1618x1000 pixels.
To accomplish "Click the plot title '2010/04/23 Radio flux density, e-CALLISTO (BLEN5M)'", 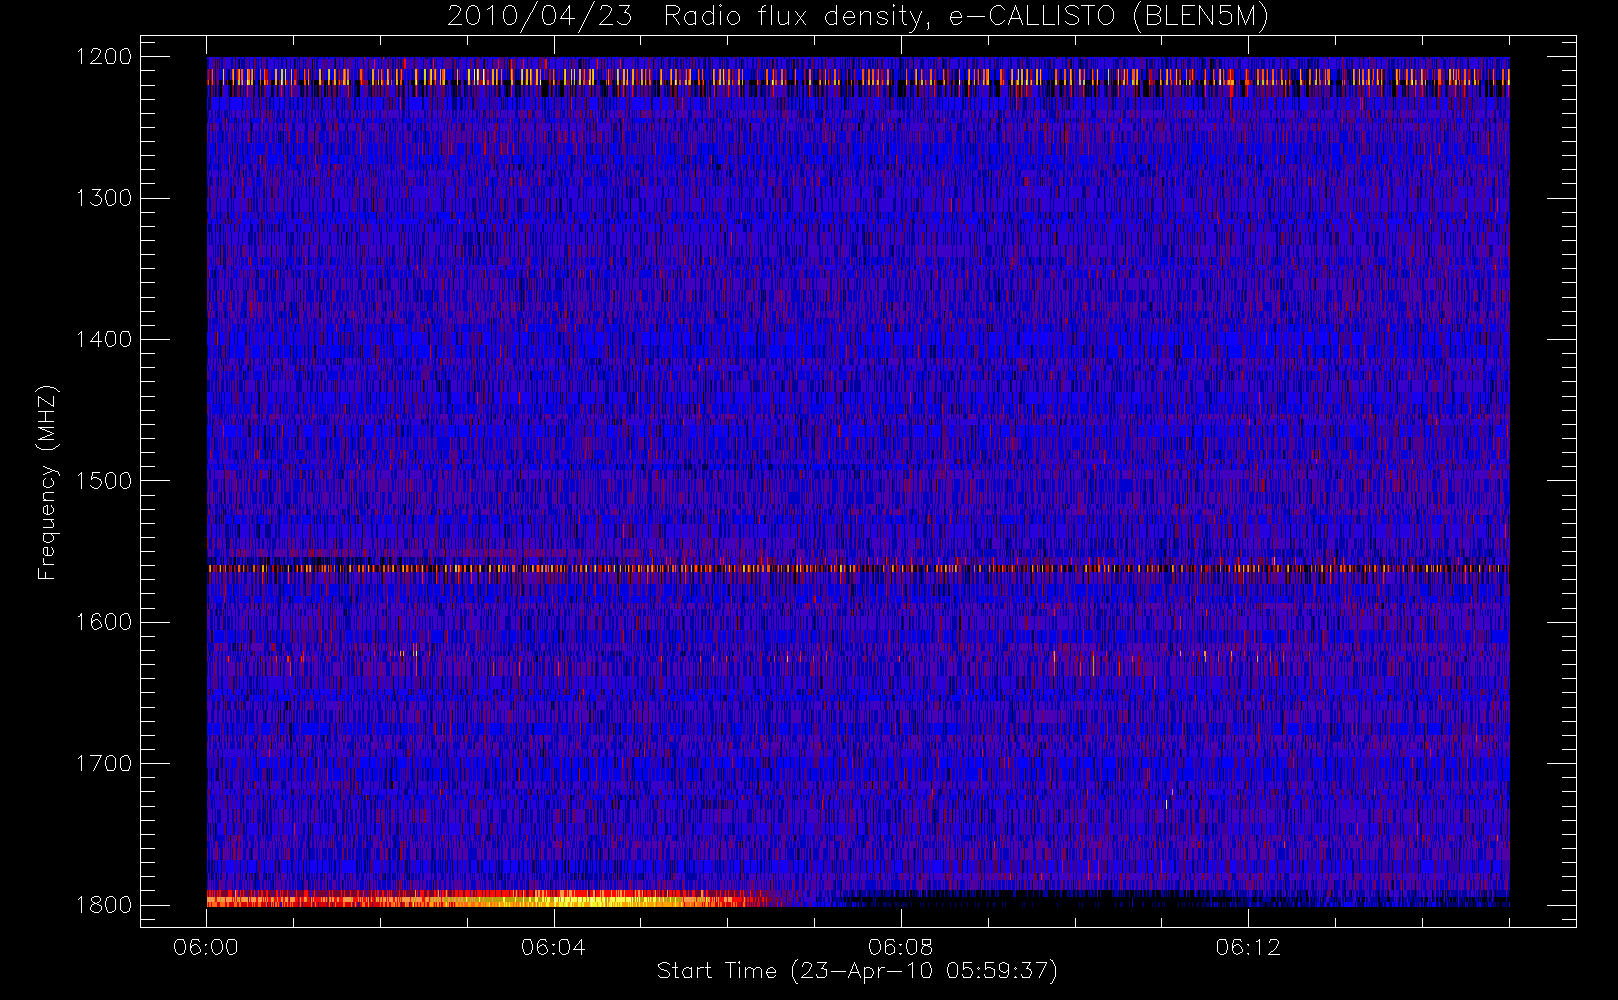I will coord(857,17).
